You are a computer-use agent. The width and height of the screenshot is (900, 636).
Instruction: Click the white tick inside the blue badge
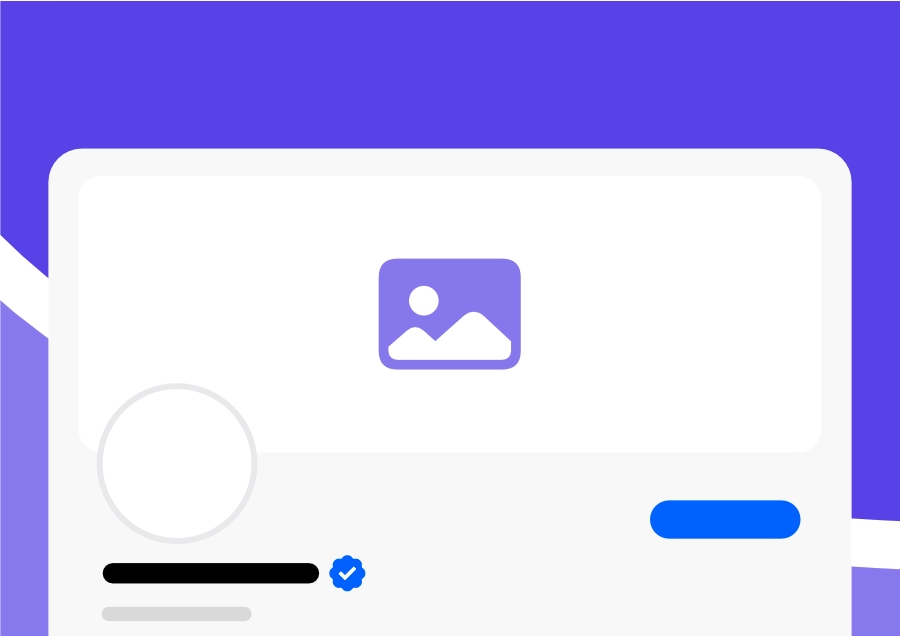[347, 573]
